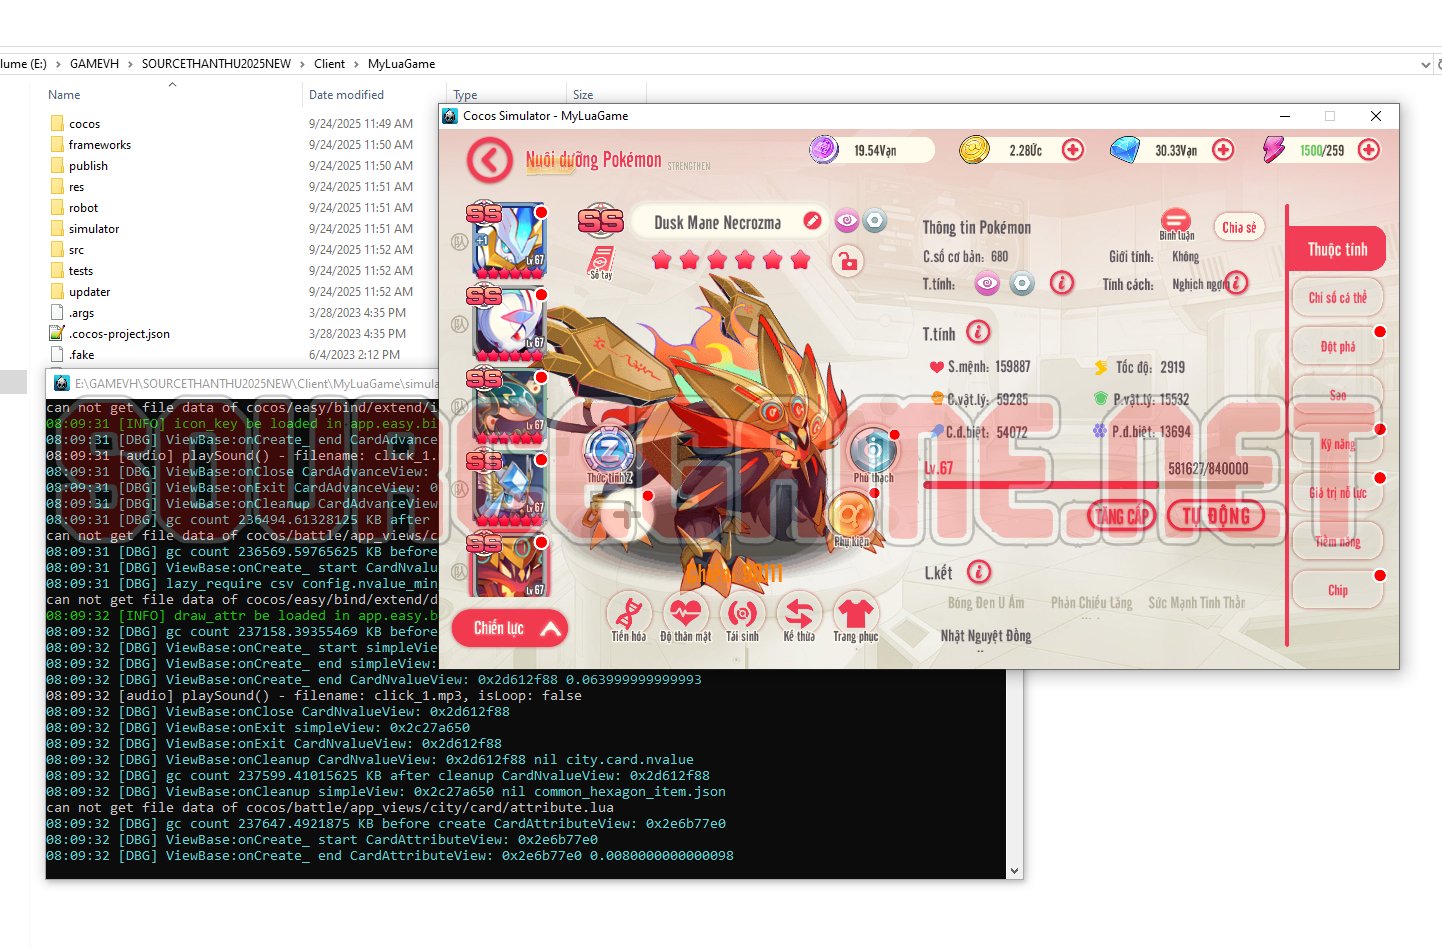
Task: Open the Phù thạch stone icon
Action: (873, 450)
